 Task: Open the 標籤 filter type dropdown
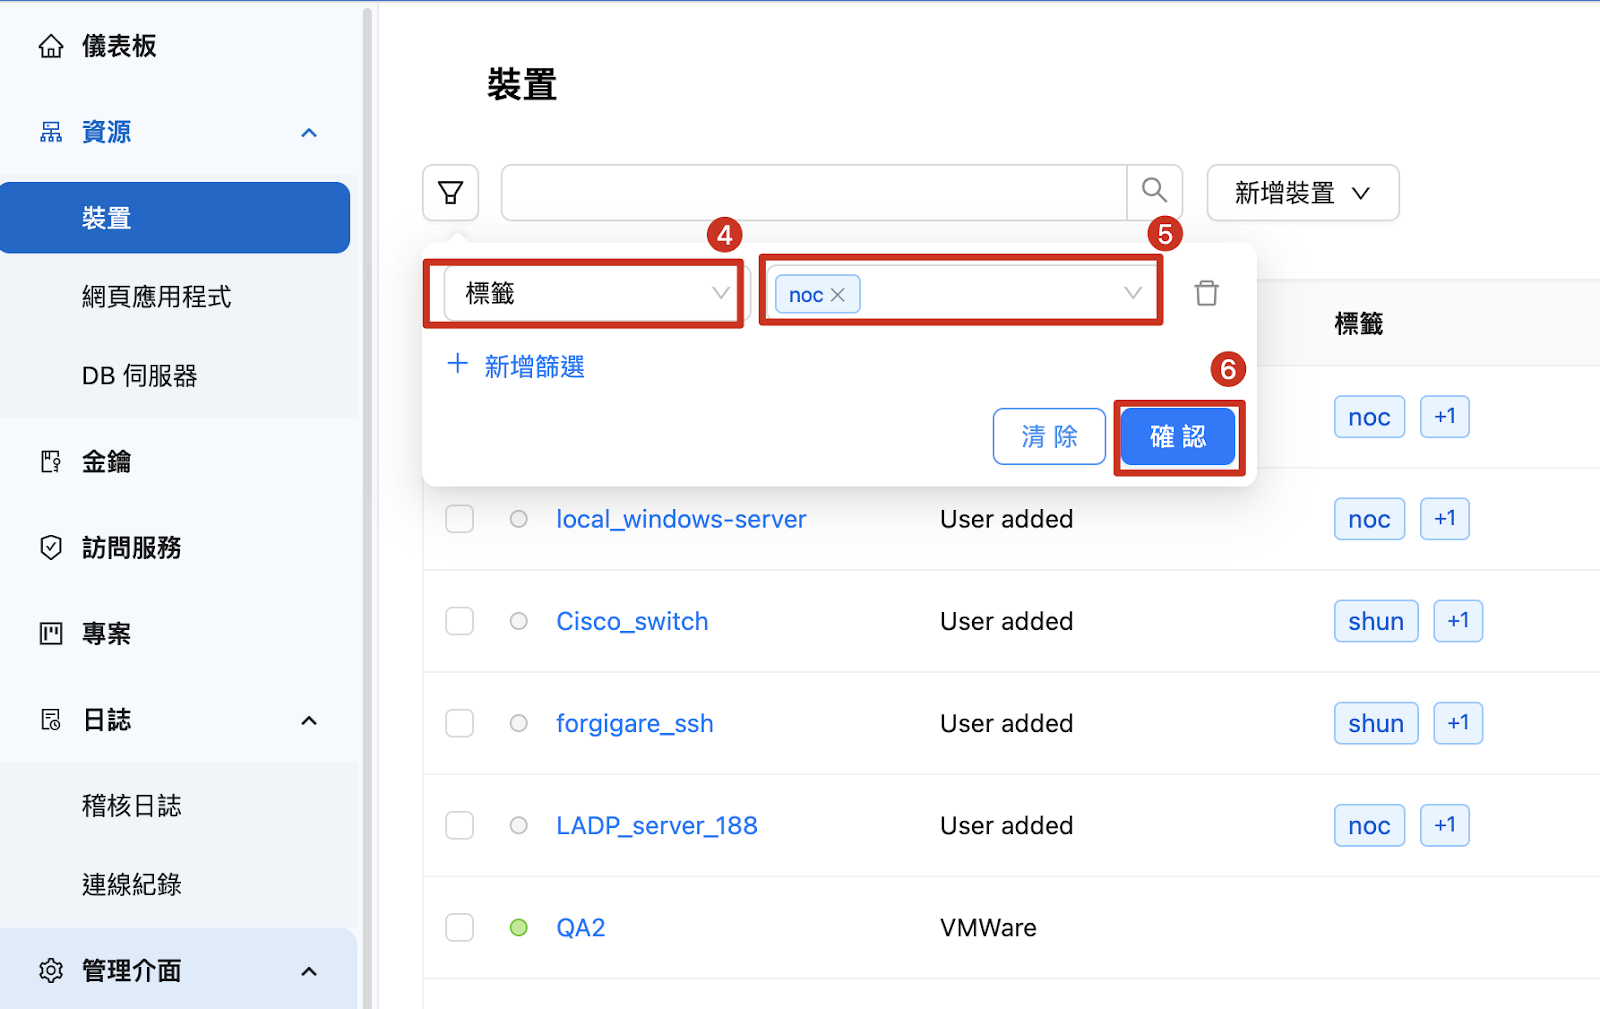(594, 294)
